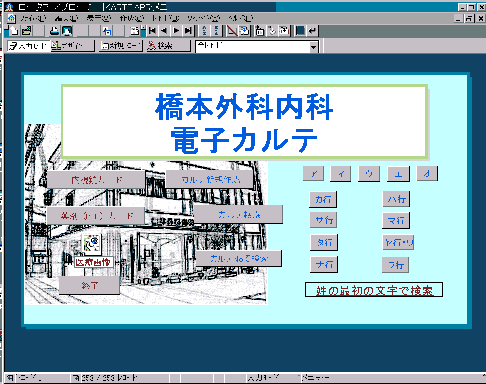Click the タ行 search button

(x=324, y=242)
